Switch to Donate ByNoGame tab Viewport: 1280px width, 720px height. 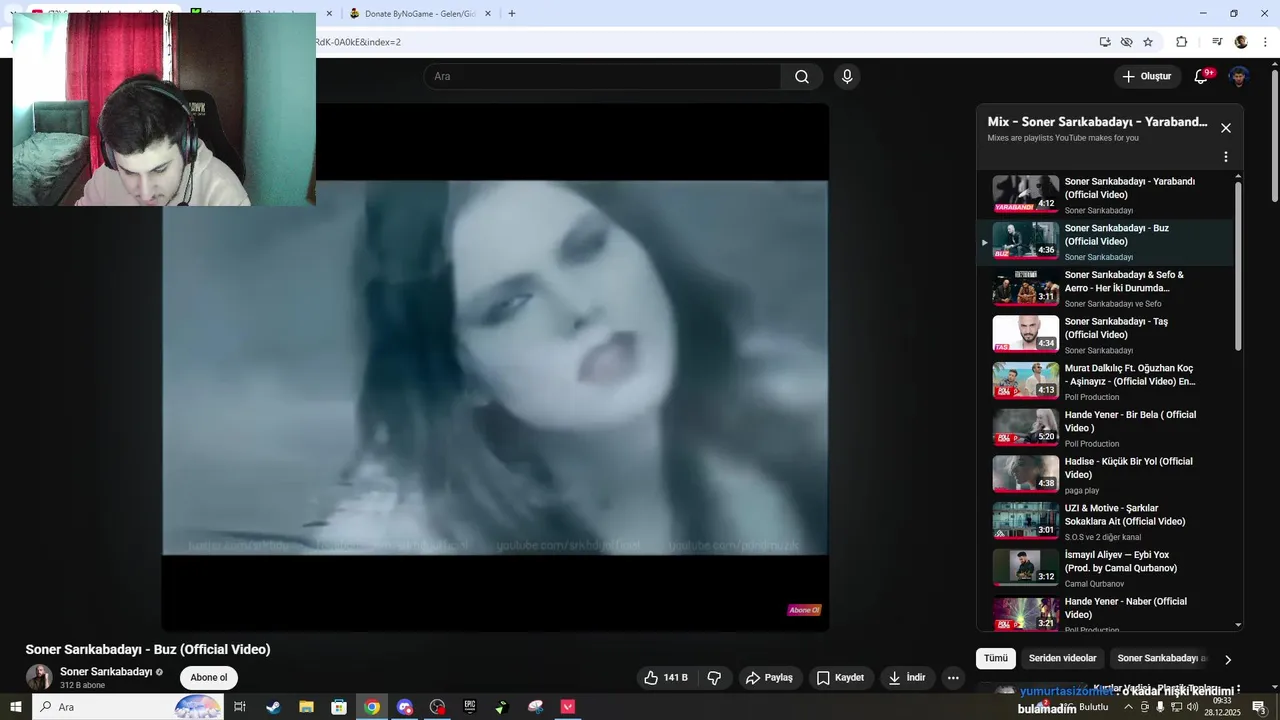(420, 14)
